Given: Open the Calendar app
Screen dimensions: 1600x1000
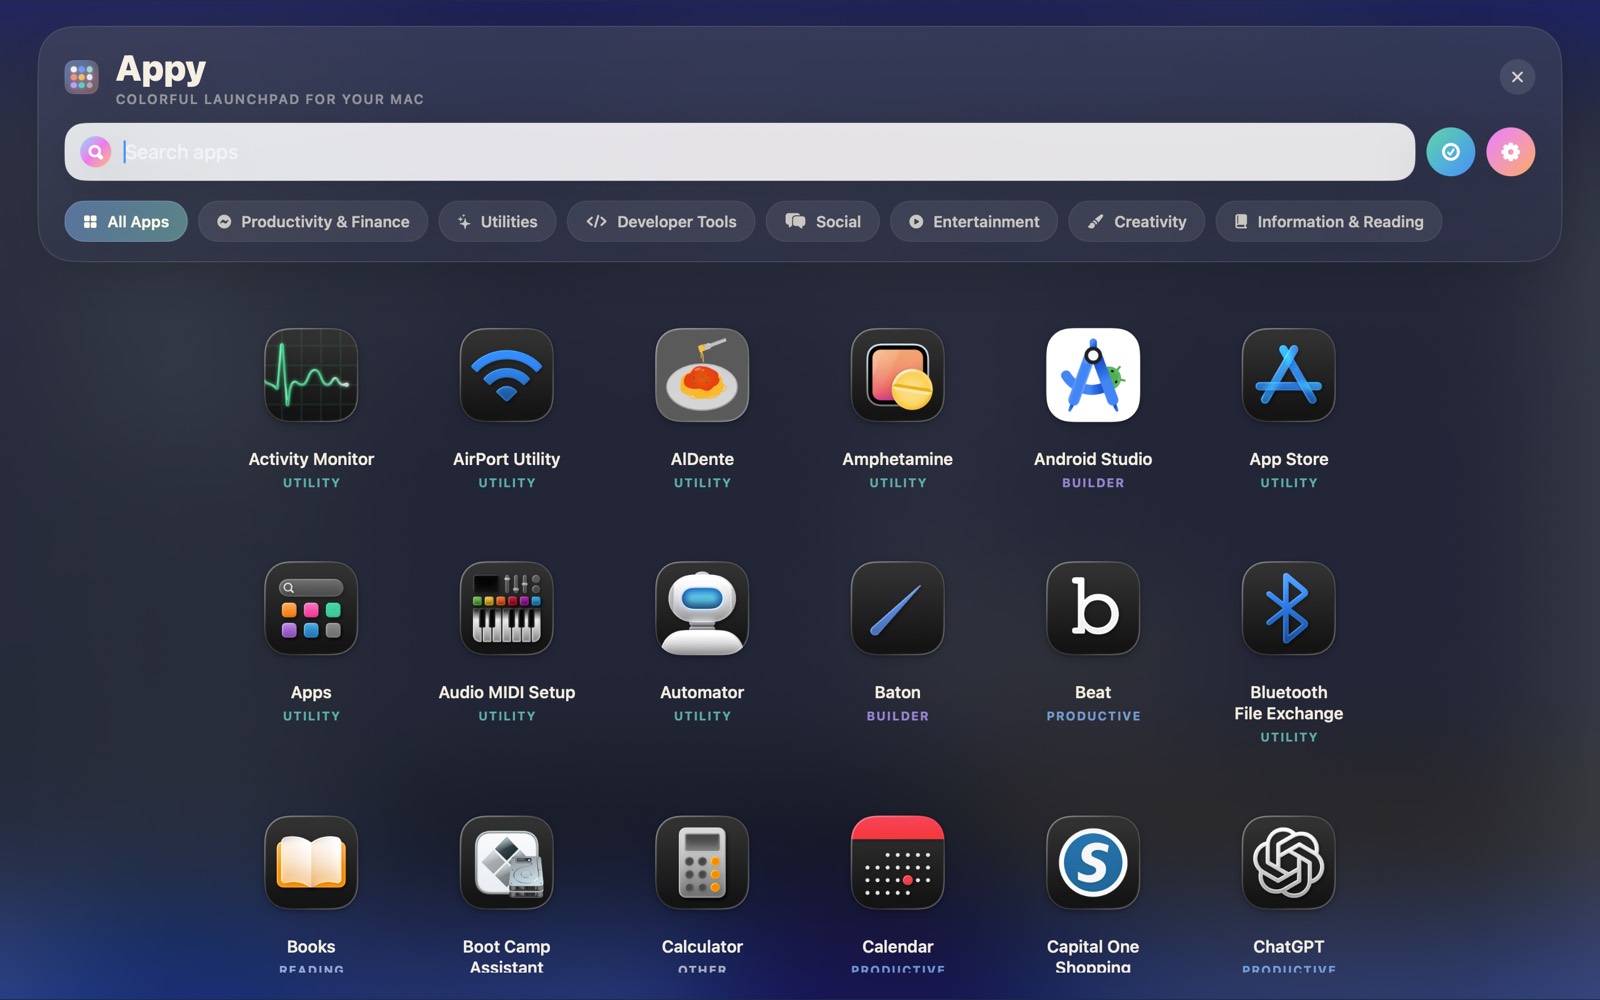Looking at the screenshot, I should click(898, 862).
